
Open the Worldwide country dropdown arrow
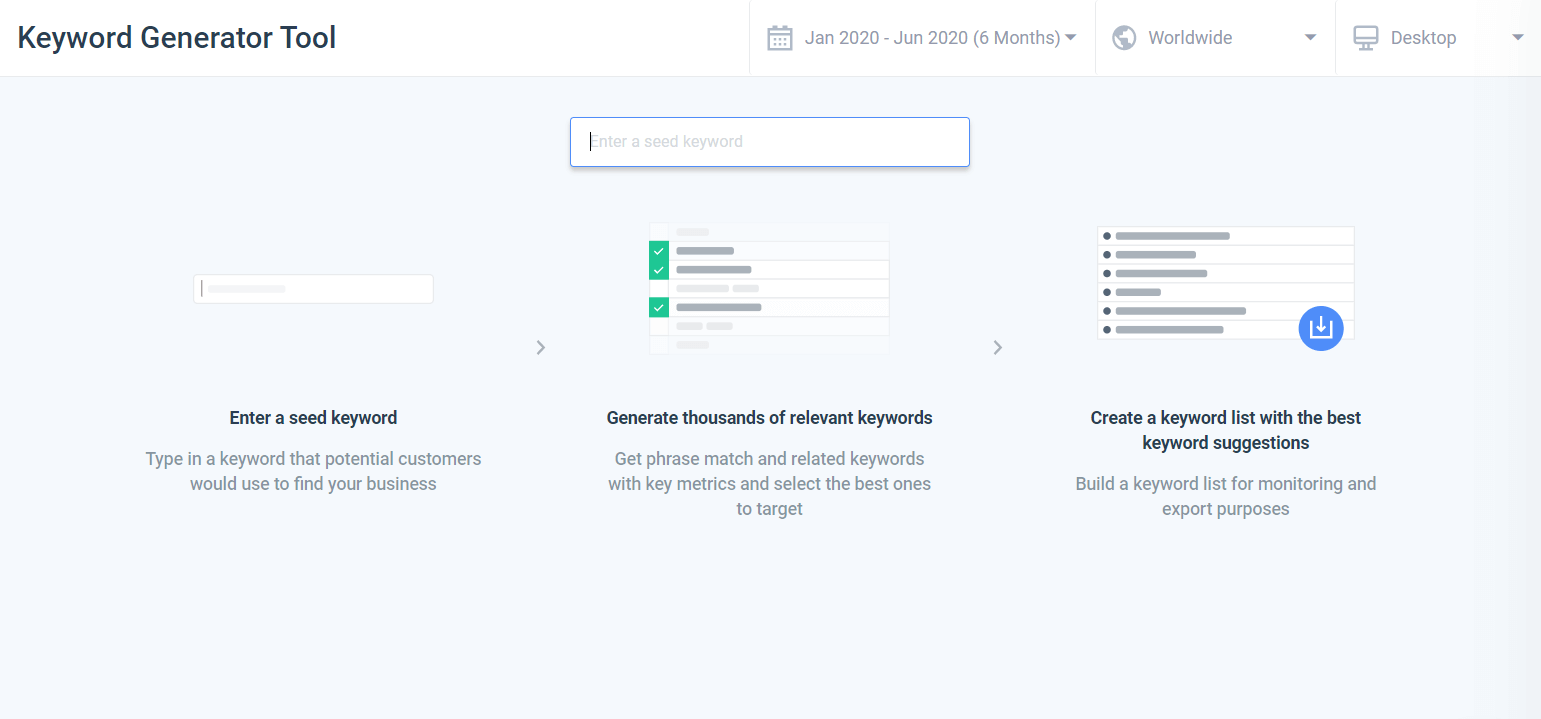(x=1310, y=38)
